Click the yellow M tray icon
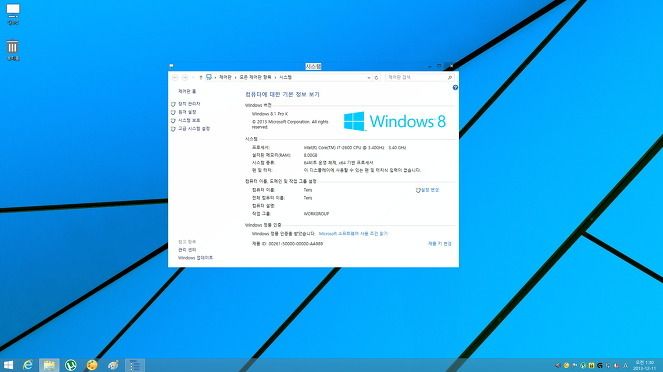663x372 pixels. tap(591, 365)
